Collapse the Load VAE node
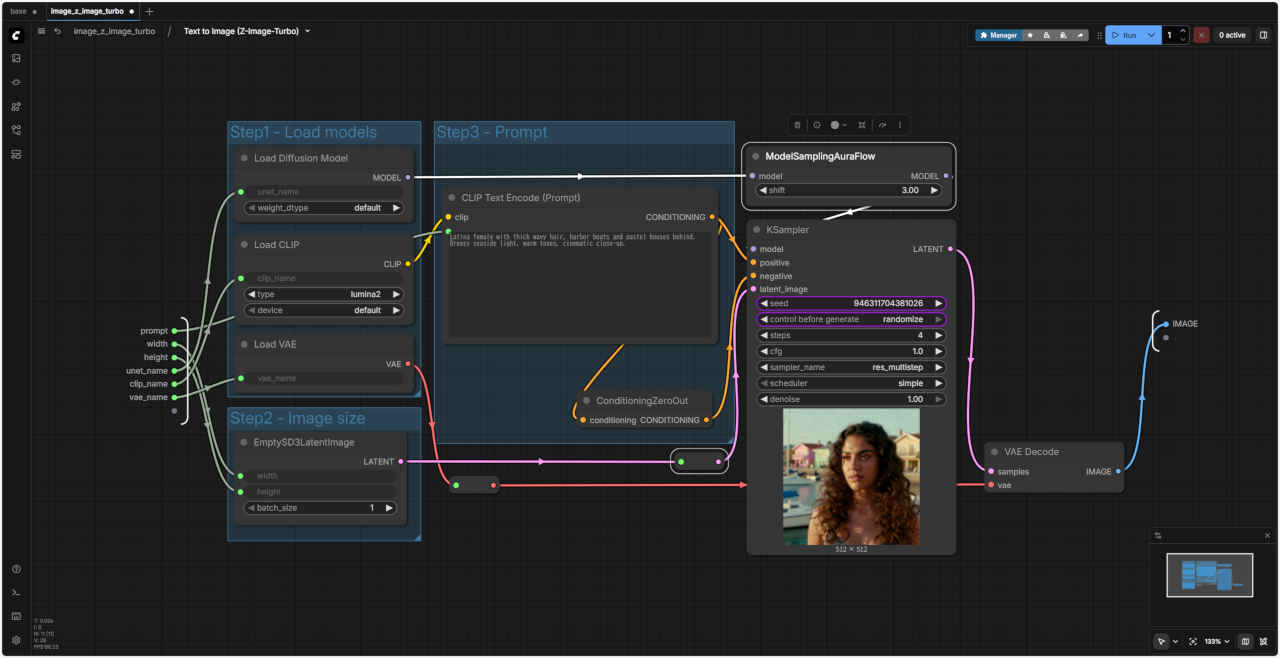1280x658 pixels. point(244,344)
